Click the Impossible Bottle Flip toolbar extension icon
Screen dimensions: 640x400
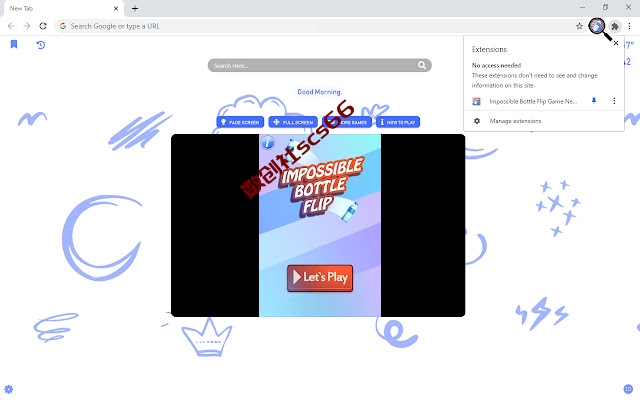[x=597, y=26]
